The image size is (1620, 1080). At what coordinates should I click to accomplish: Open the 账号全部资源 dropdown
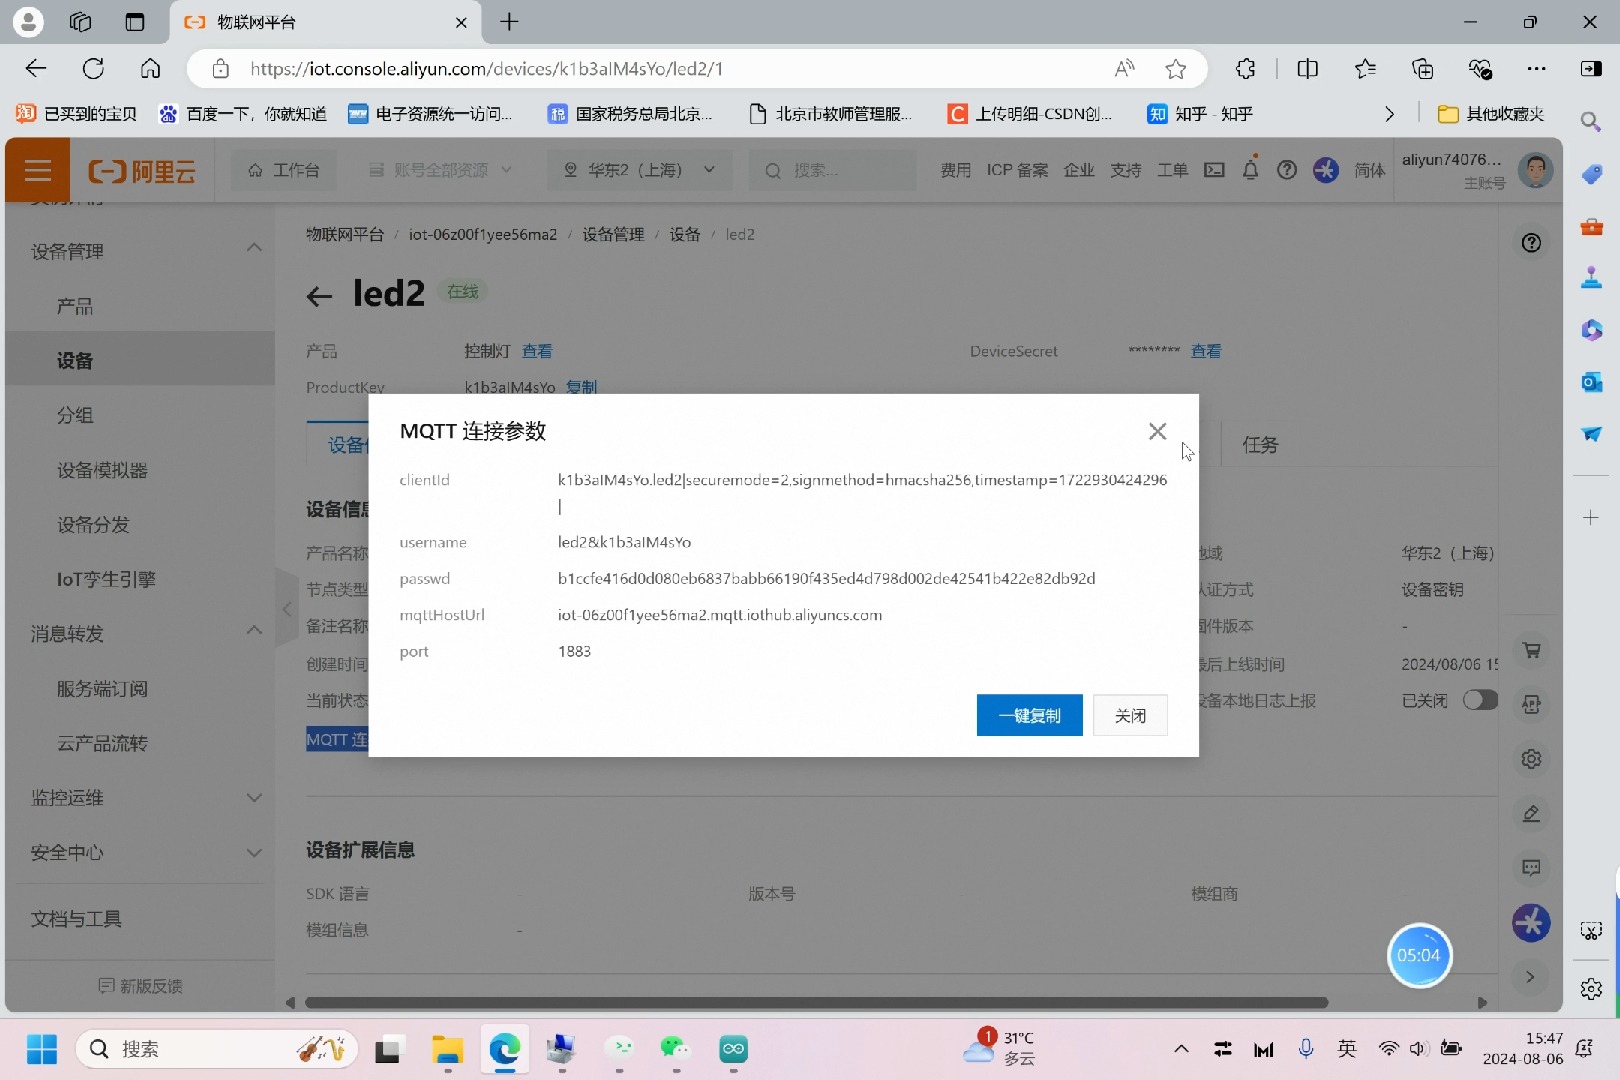tap(440, 170)
